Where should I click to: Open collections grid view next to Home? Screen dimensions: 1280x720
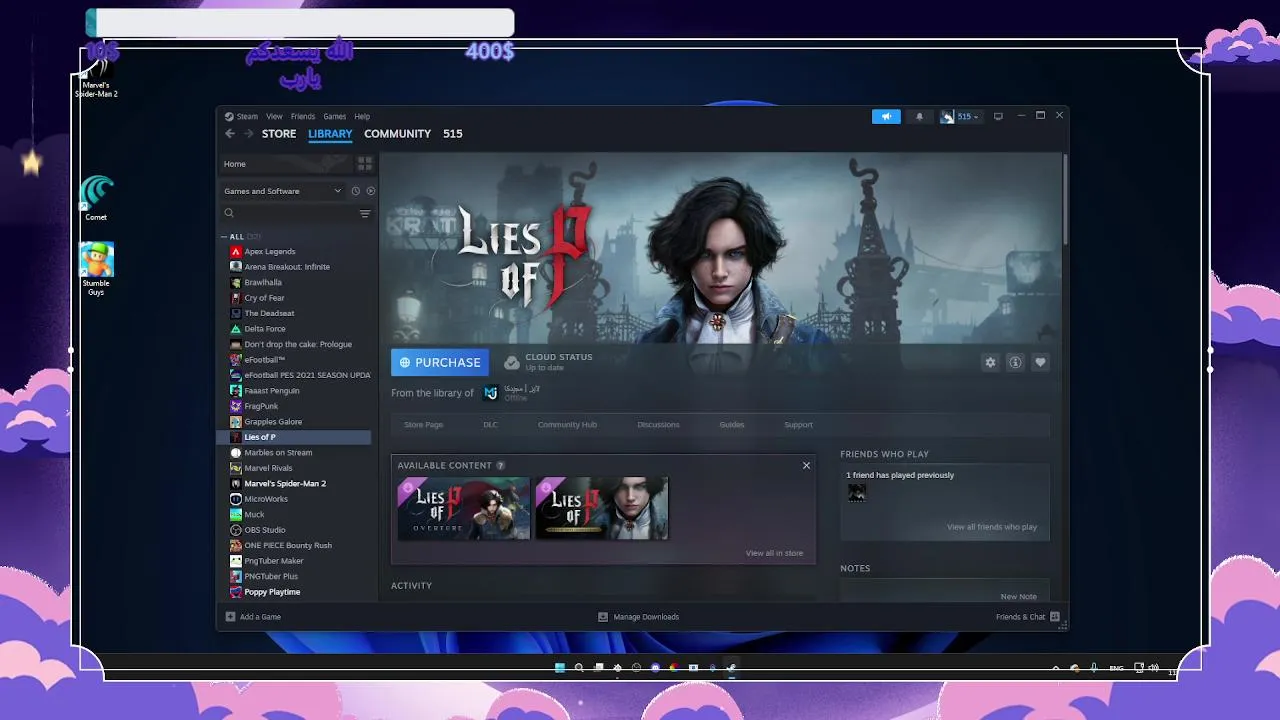(365, 164)
